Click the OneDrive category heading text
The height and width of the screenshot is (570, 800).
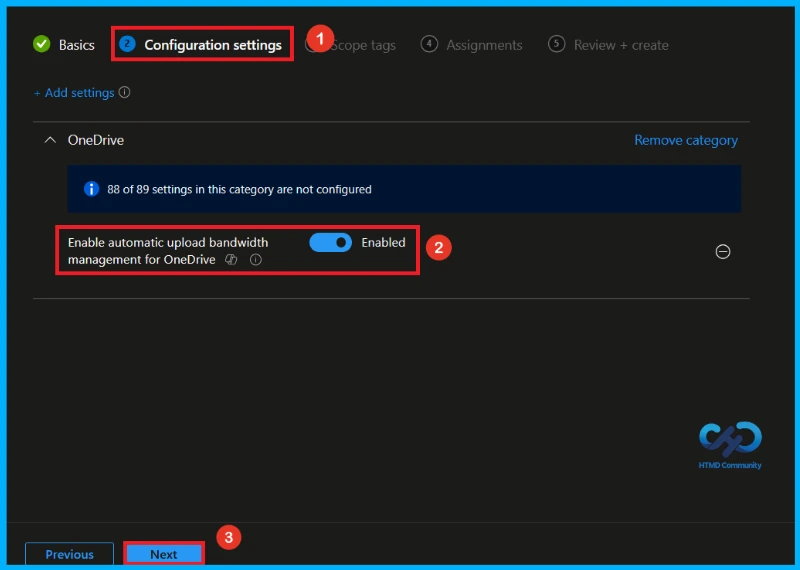[x=96, y=140]
